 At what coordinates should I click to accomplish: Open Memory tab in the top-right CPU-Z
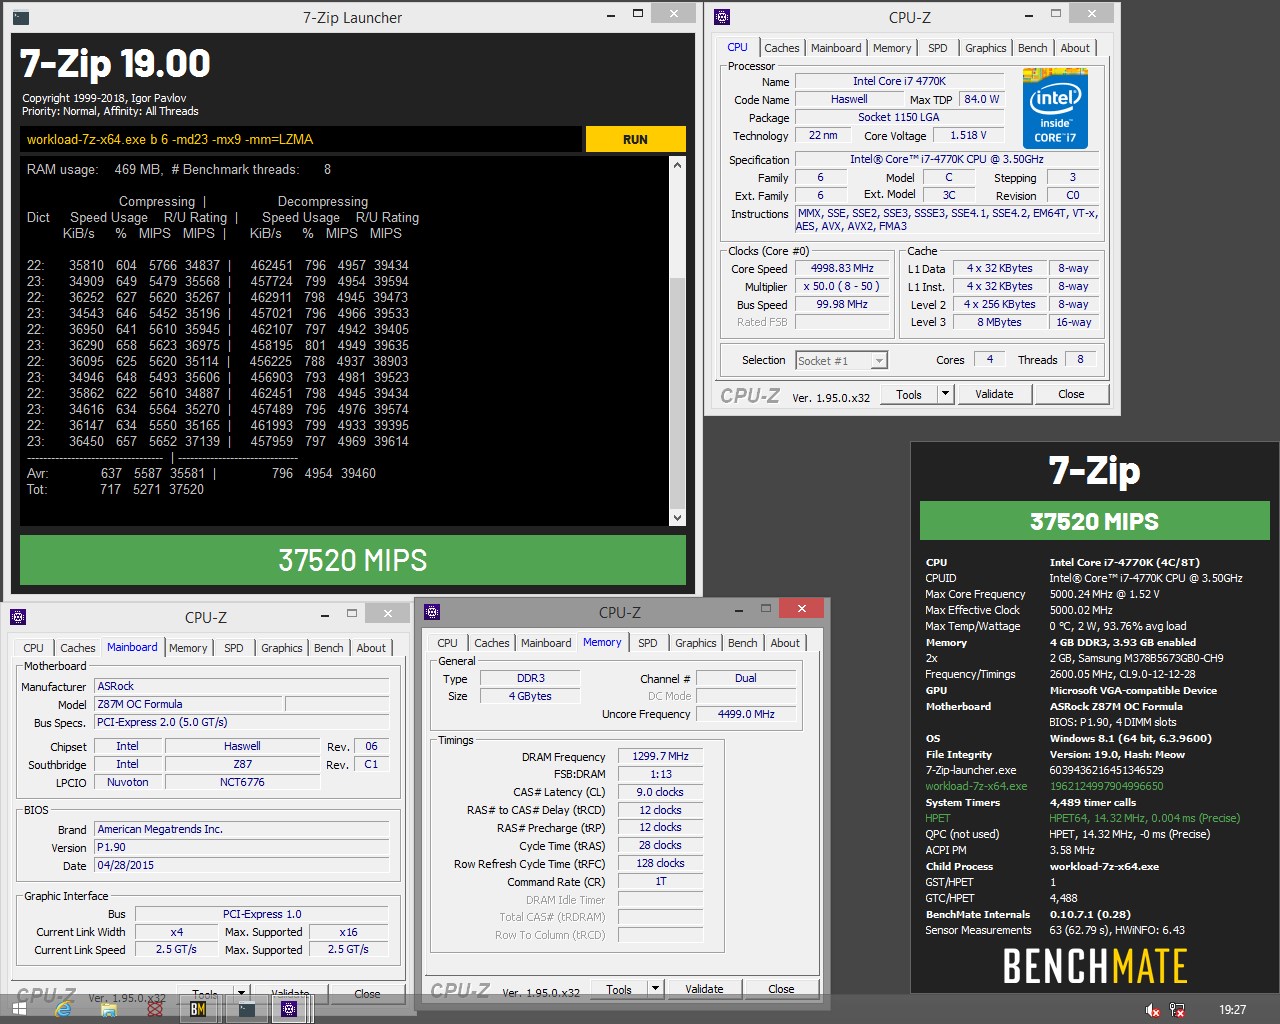click(892, 48)
